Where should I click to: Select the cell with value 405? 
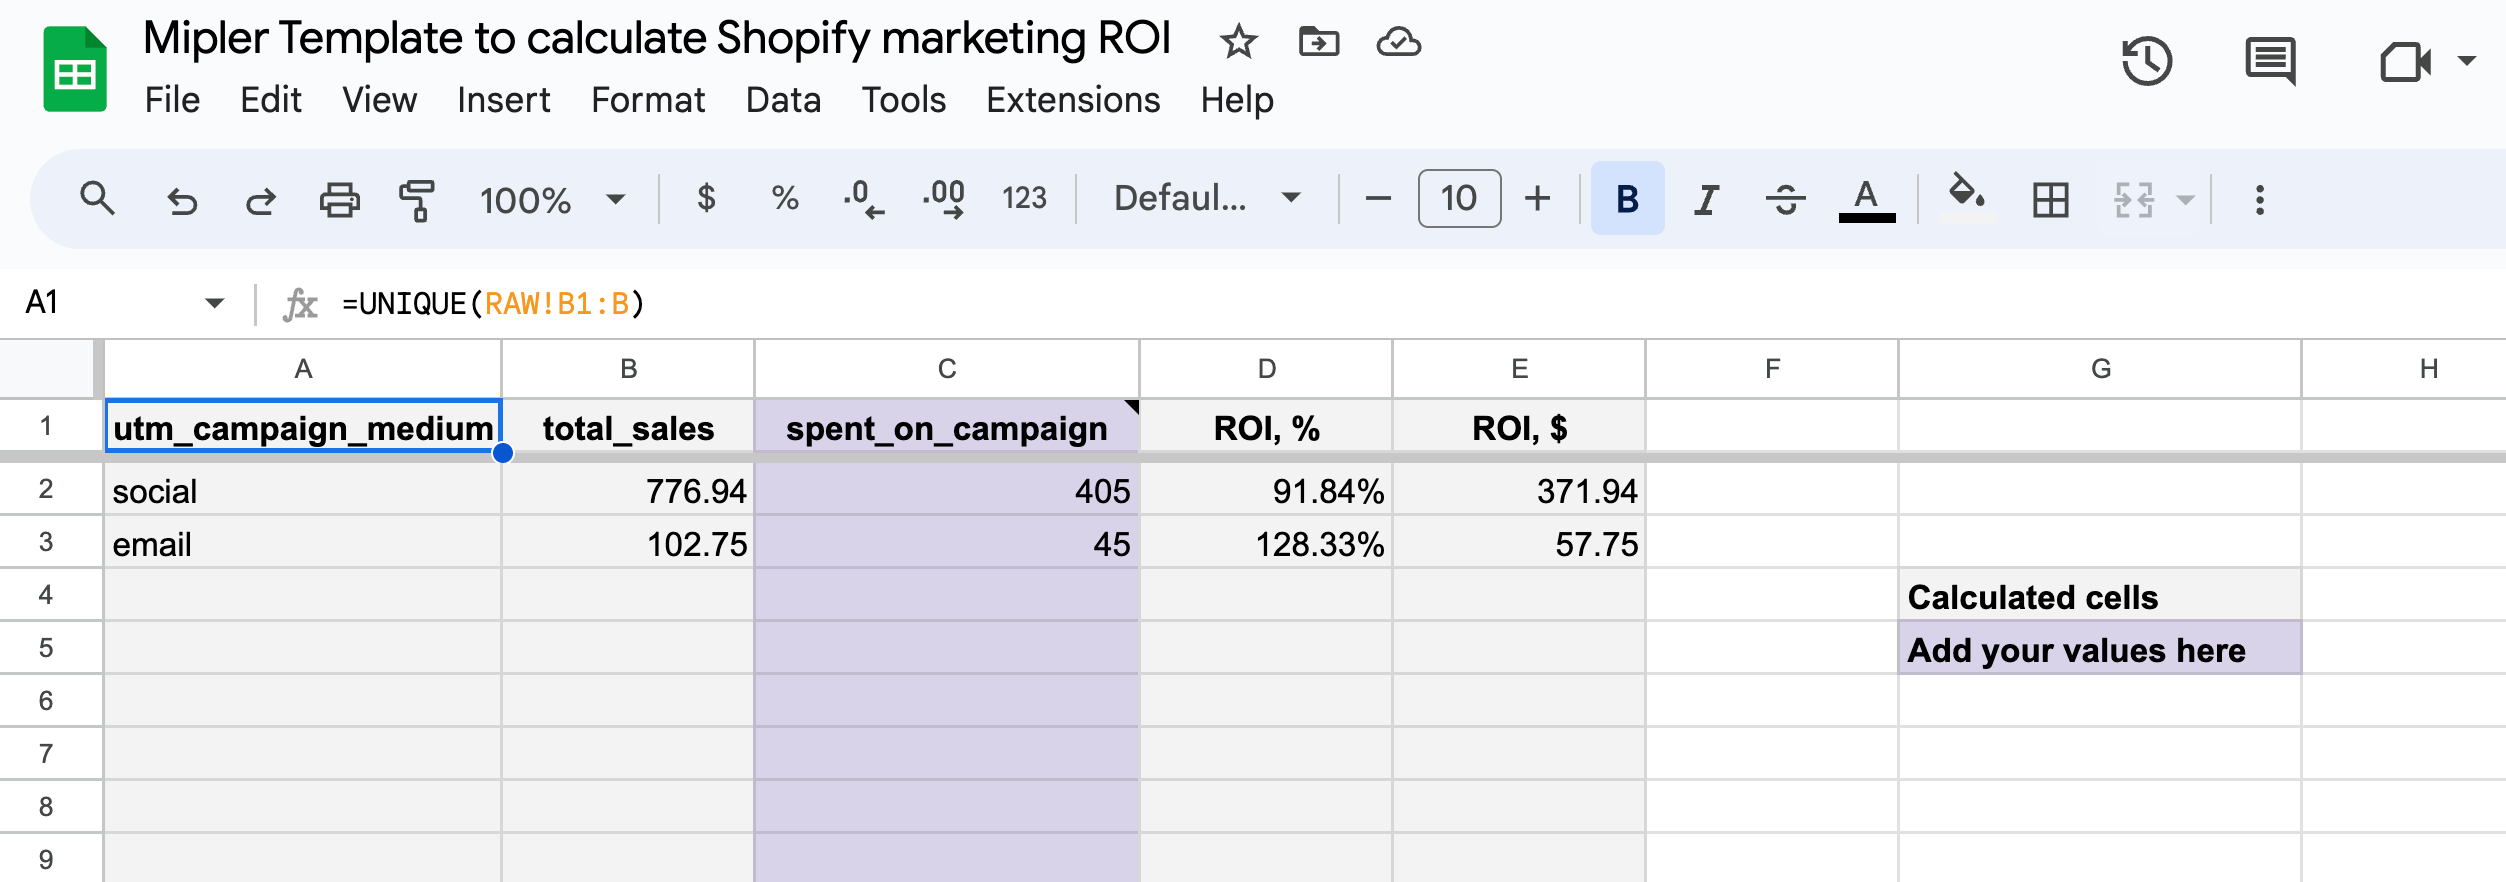pos(947,490)
